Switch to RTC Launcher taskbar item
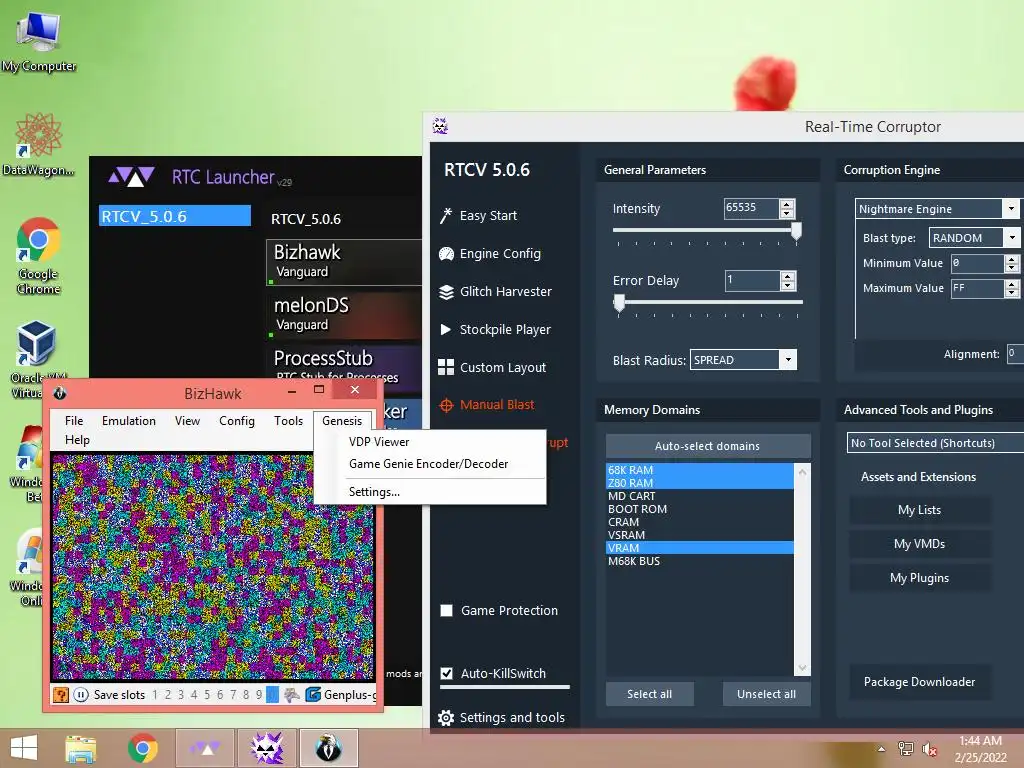The height and width of the screenshot is (768, 1024). pos(205,748)
